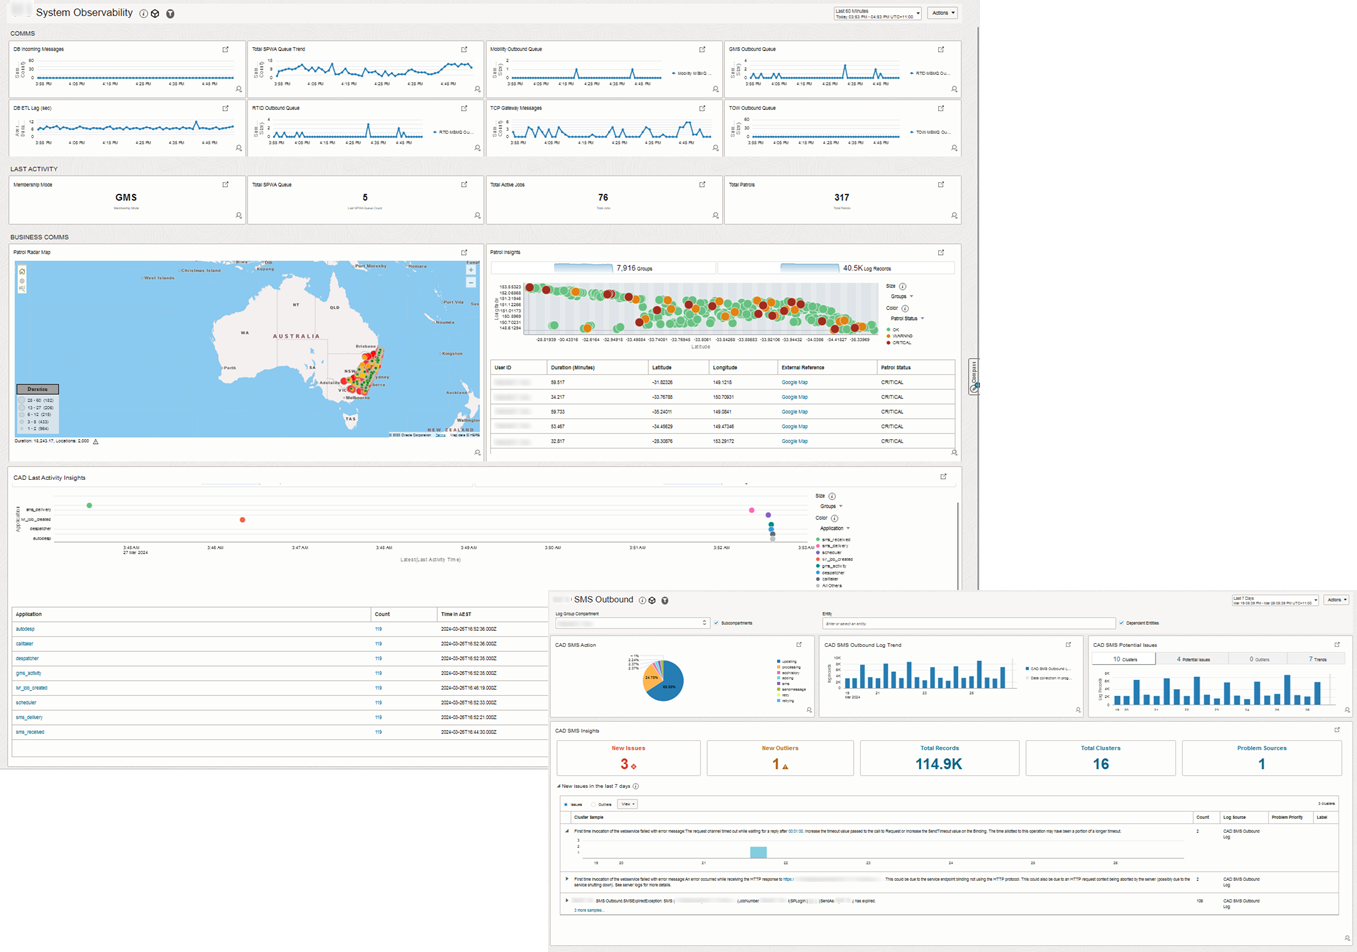Click the magnifier icon on CAD SMS Outbound Log Trend
This screenshot has width=1357, height=952.
1077,710
